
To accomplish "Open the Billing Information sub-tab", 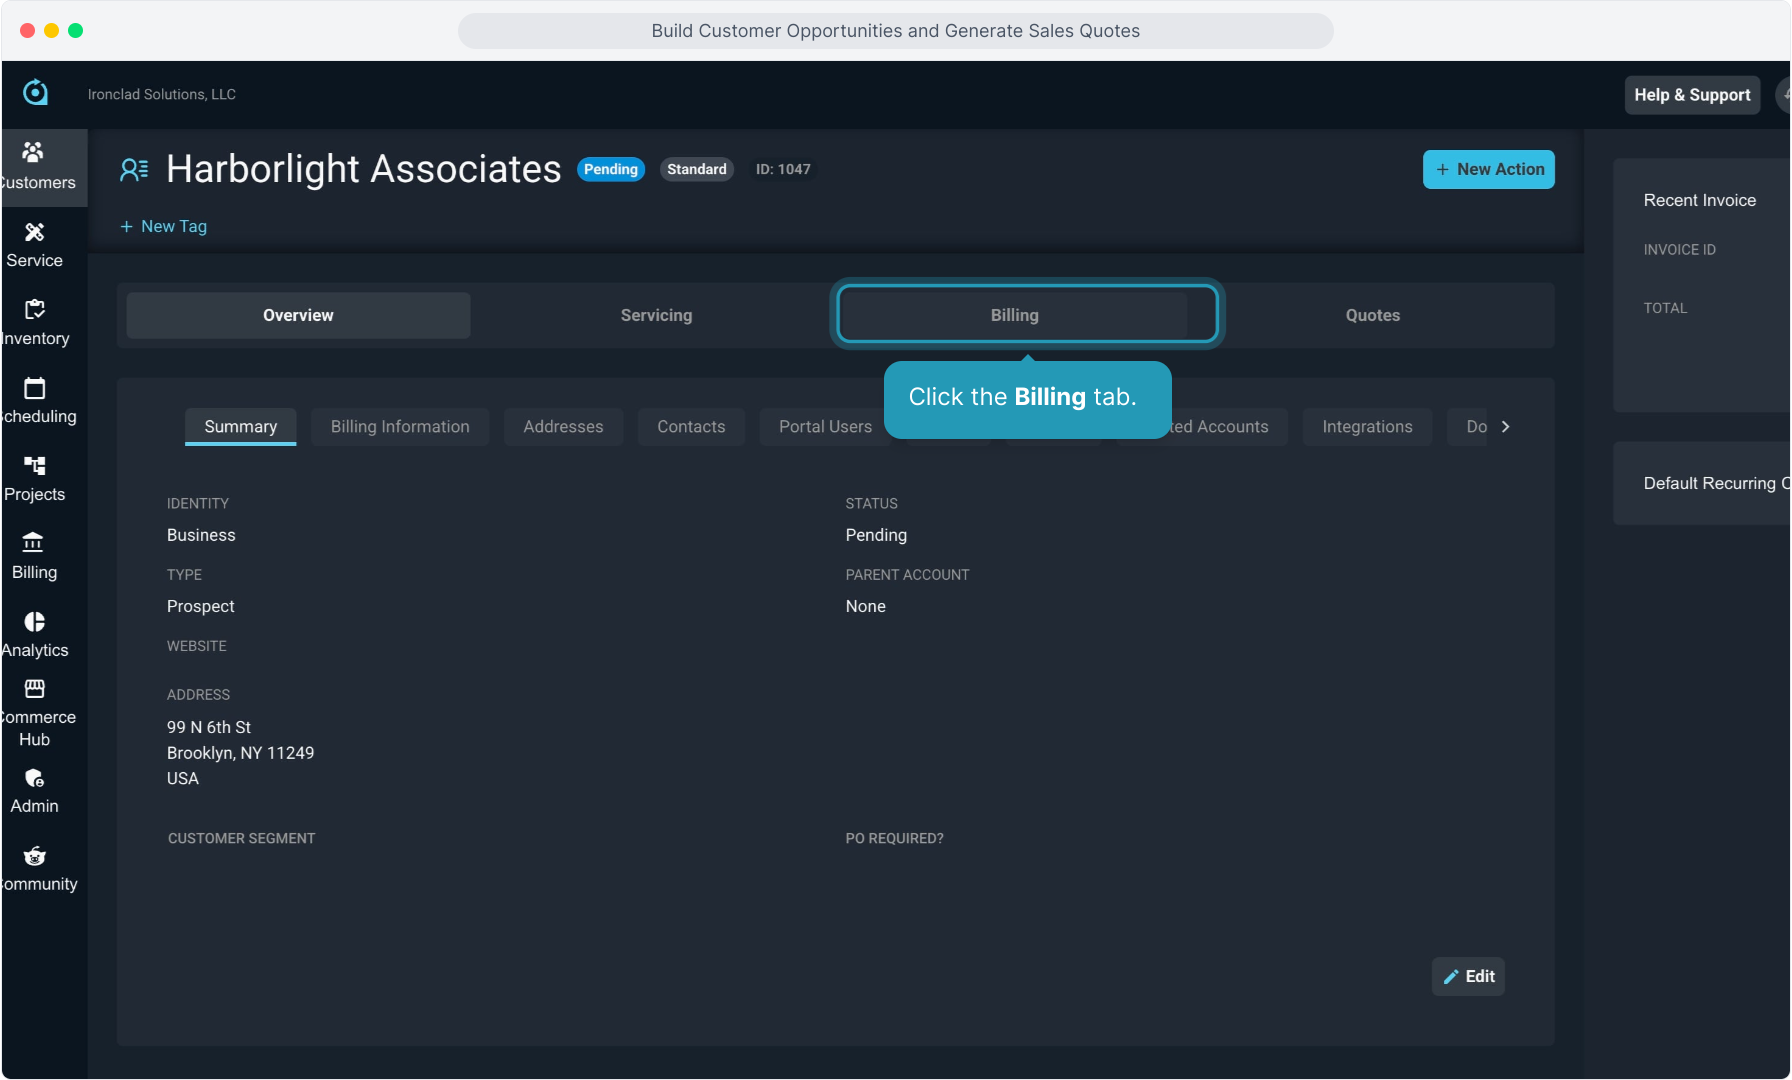I will (x=400, y=427).
